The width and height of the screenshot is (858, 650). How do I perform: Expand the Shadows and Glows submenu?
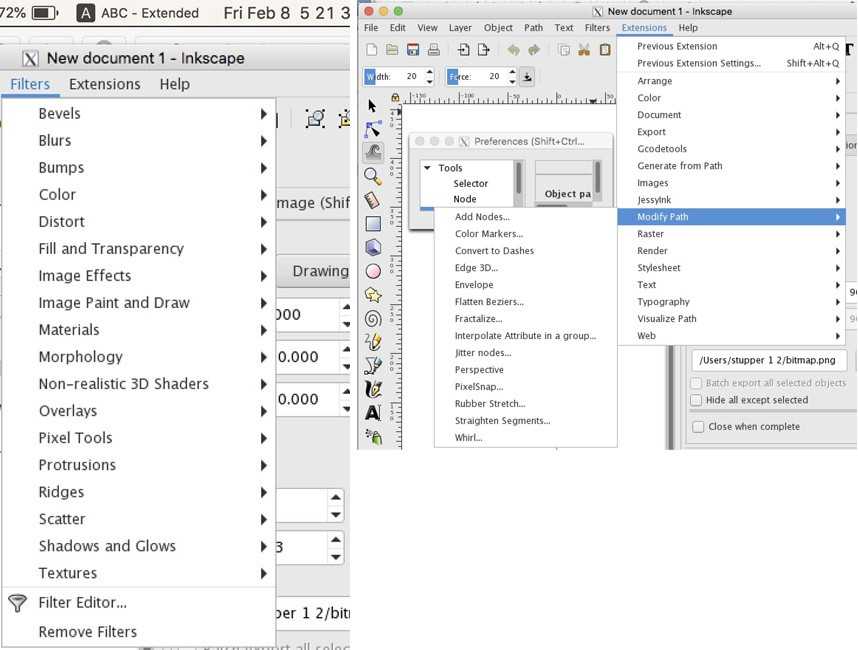[x=107, y=546]
